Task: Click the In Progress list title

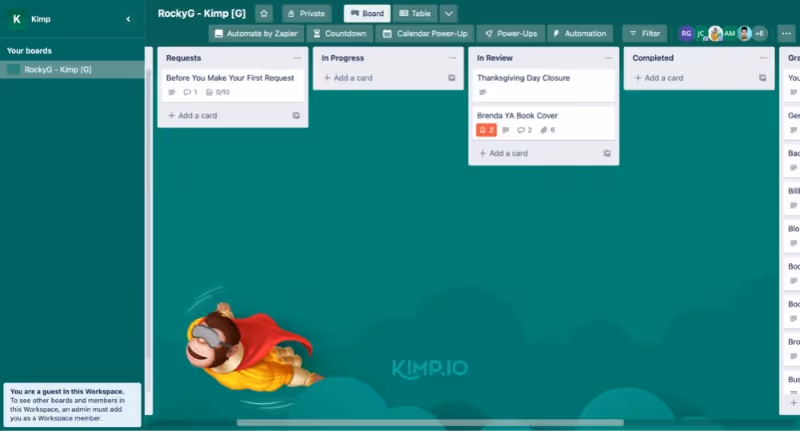Action: coord(343,58)
